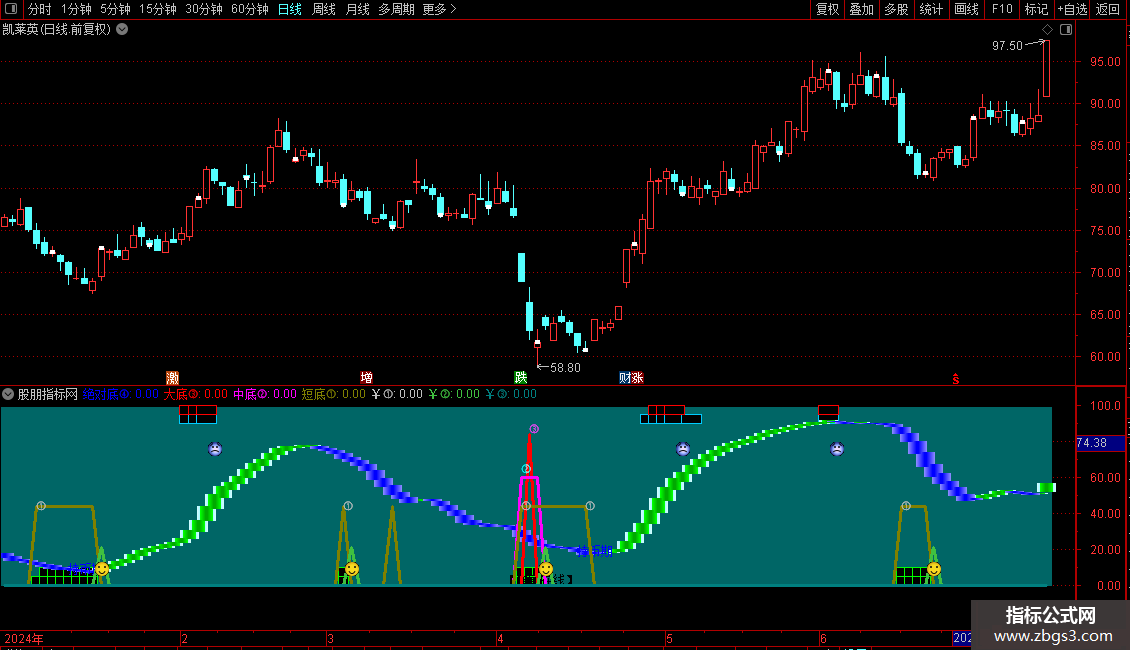Click the last smiley face on the right

(934, 569)
